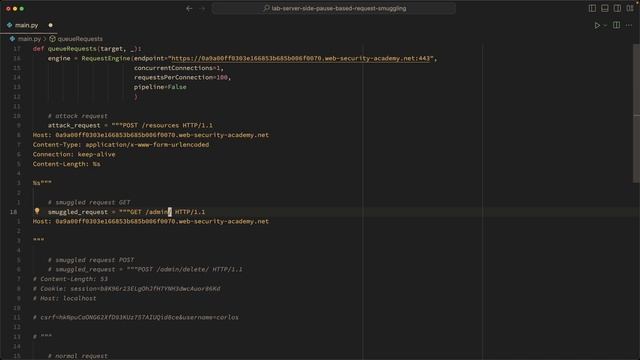Open the run options dropdown arrow
The image size is (640, 360).
tap(605, 25)
